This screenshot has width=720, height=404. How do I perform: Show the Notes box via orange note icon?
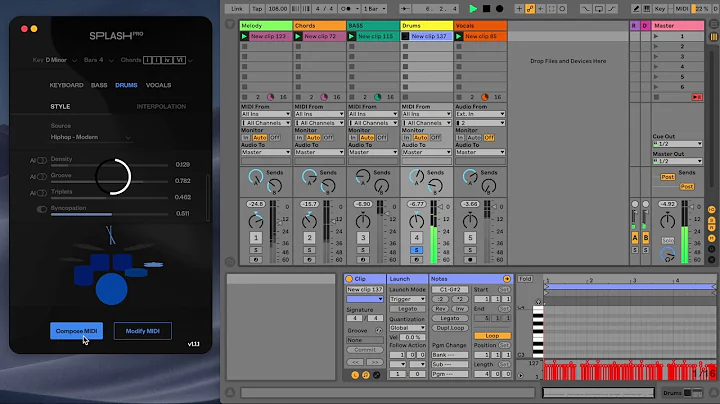coord(366,375)
